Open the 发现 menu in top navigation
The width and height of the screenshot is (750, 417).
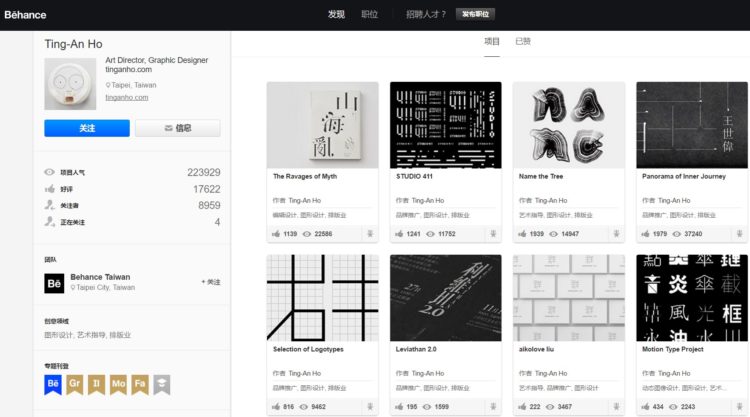(x=336, y=14)
